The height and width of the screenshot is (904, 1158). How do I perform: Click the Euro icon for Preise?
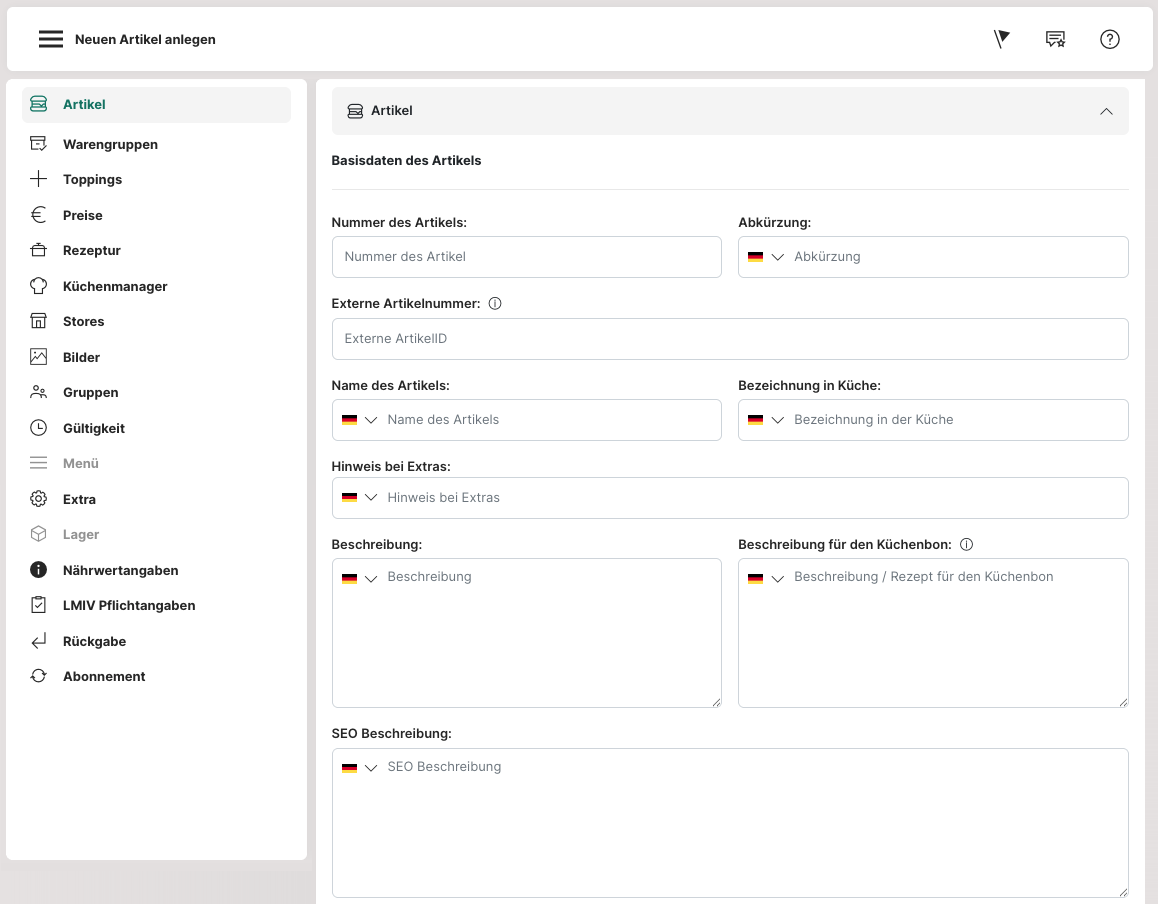[x=39, y=215]
